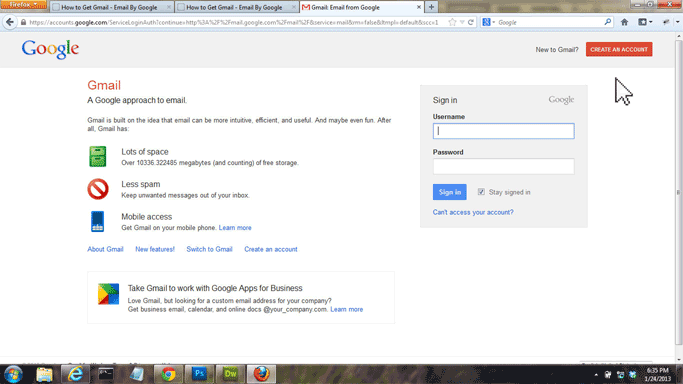683x384 pixels.
Task: Show hidden system tray icons
Action: click(596, 375)
